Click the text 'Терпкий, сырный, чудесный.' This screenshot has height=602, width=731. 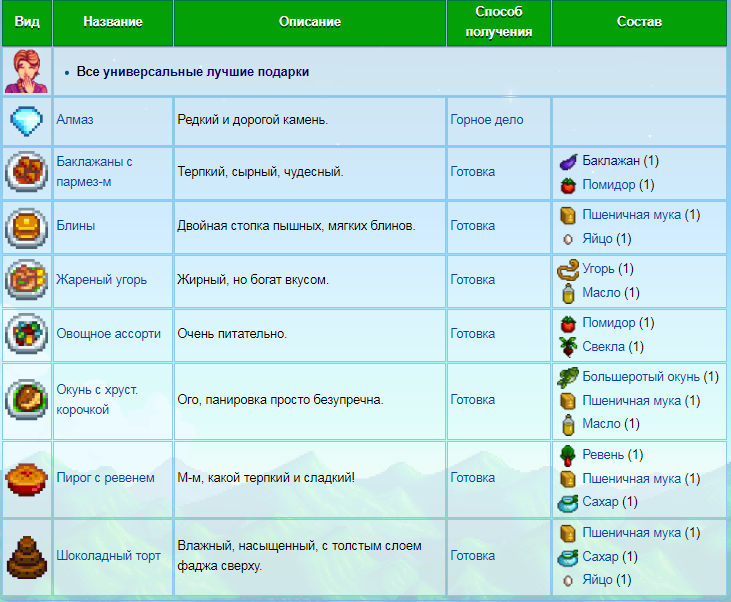click(x=260, y=172)
